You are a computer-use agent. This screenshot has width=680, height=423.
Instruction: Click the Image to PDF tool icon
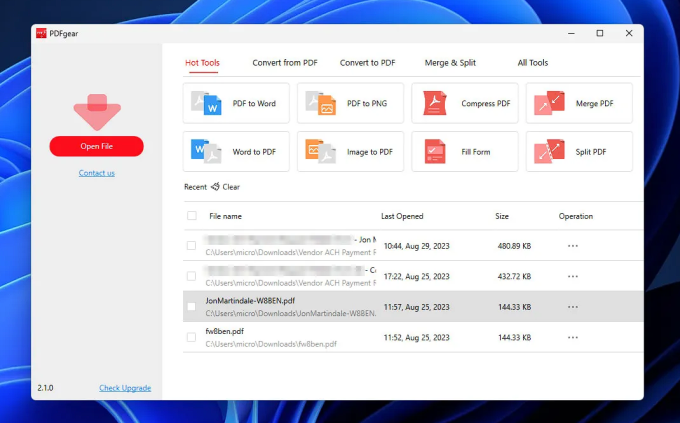coord(321,151)
